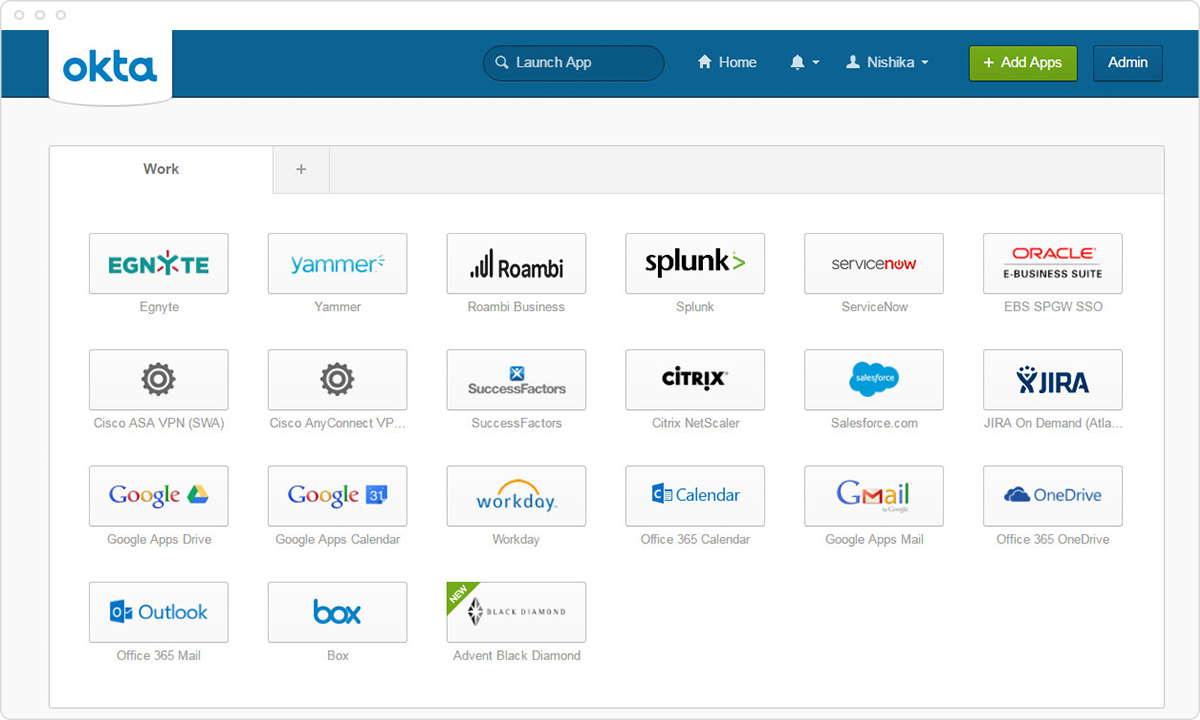Click the green Add Apps button
The height and width of the screenshot is (720, 1200).
pyautogui.click(x=1022, y=62)
